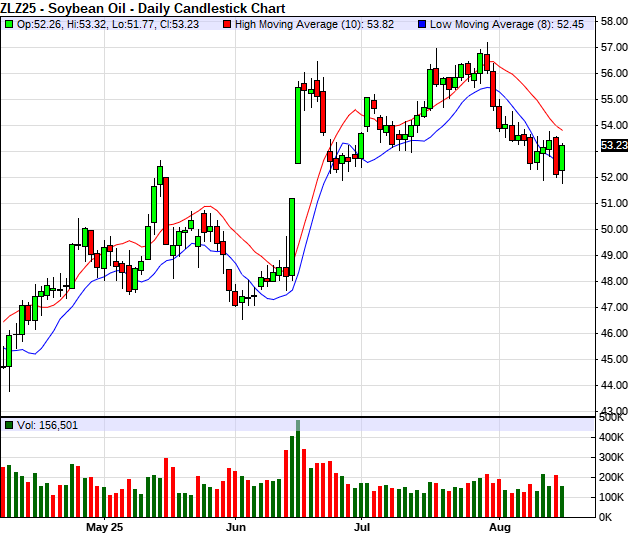Click the current price tag 53.23
Screen dimensions: 640x536
pos(614,145)
